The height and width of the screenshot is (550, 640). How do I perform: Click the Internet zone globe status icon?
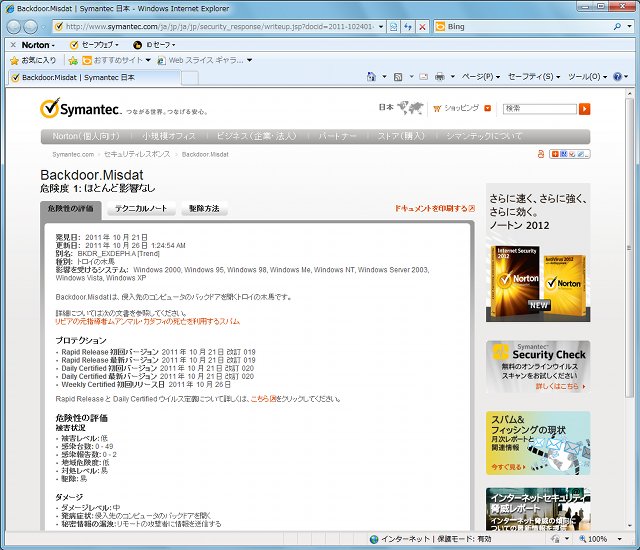point(374,539)
